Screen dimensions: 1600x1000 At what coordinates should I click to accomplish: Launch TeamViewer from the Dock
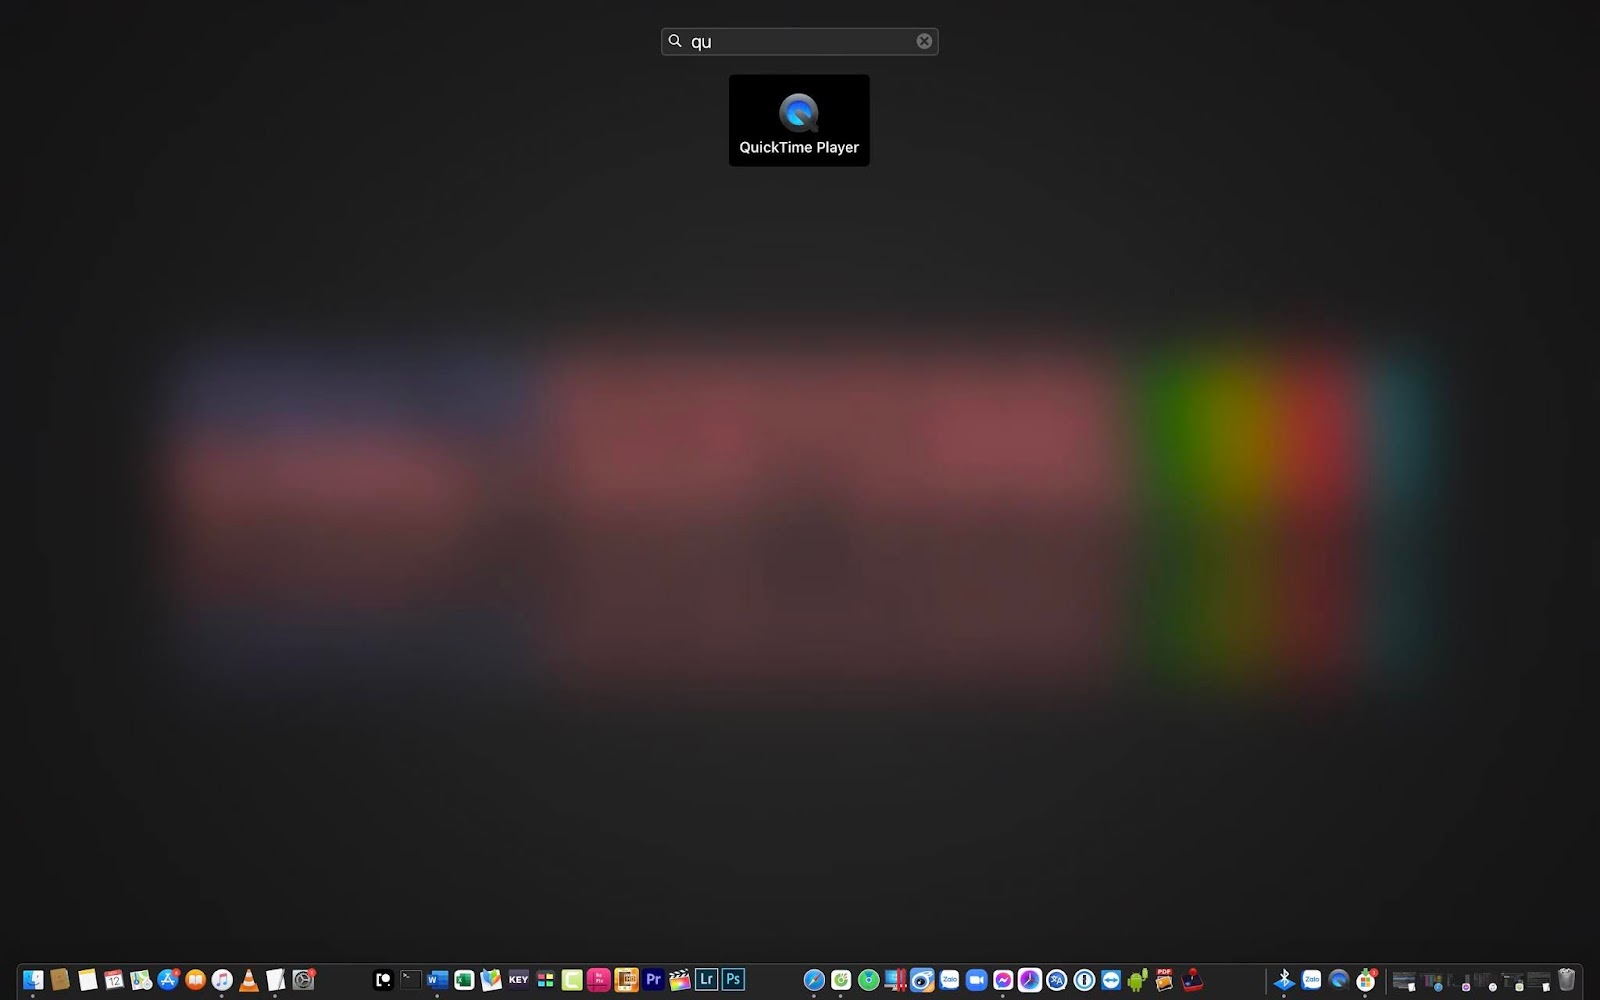1111,980
